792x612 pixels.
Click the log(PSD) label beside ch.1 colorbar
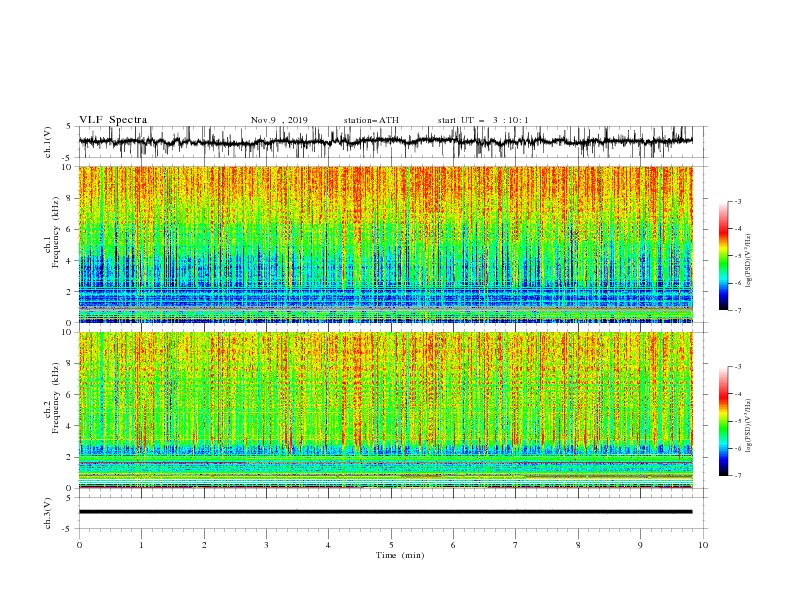[749, 261]
